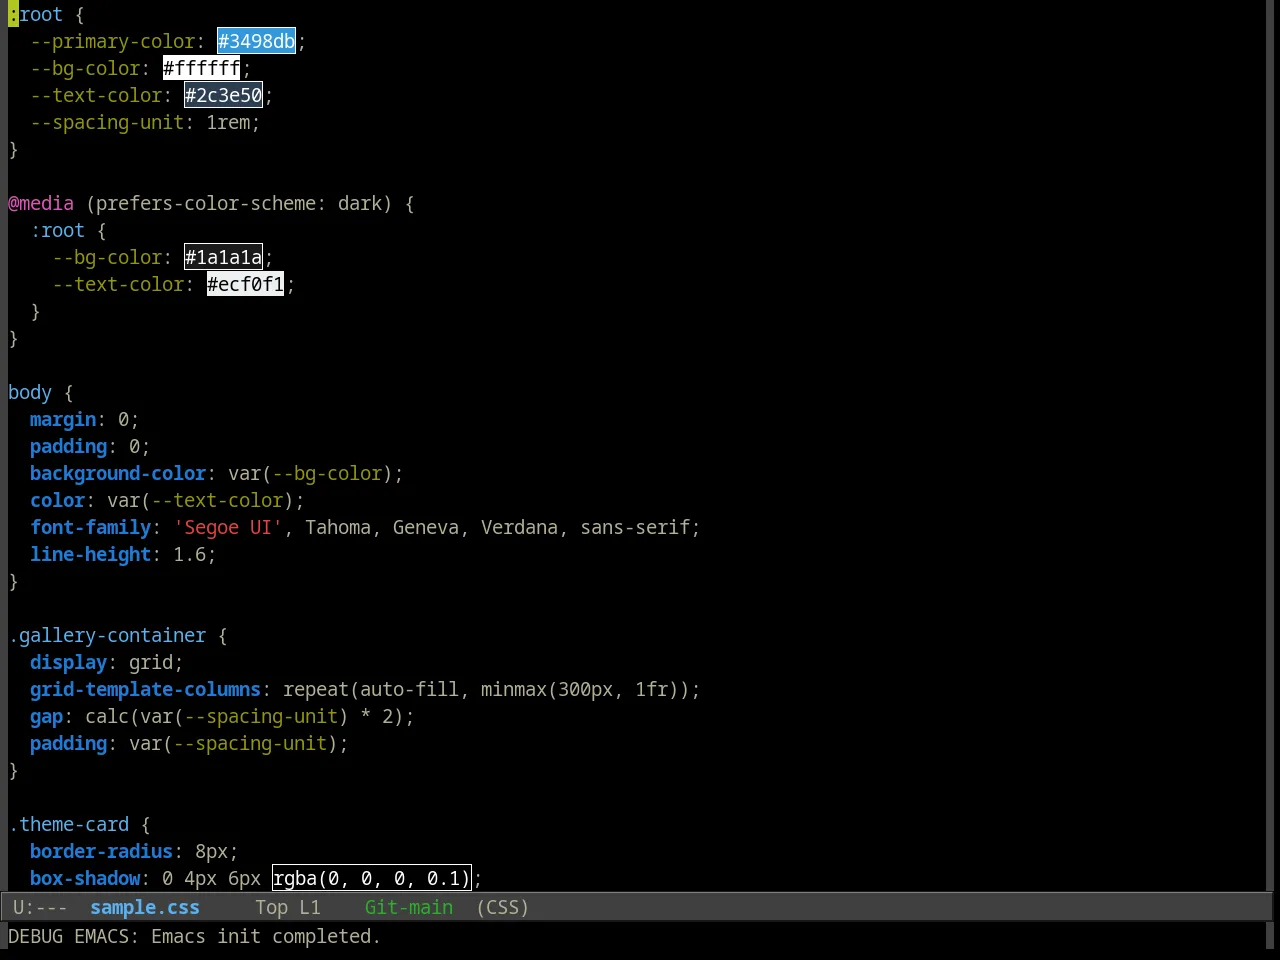The width and height of the screenshot is (1280, 960).
Task: Click the --spacing-unit: 1rem declaration
Action: coord(145,122)
